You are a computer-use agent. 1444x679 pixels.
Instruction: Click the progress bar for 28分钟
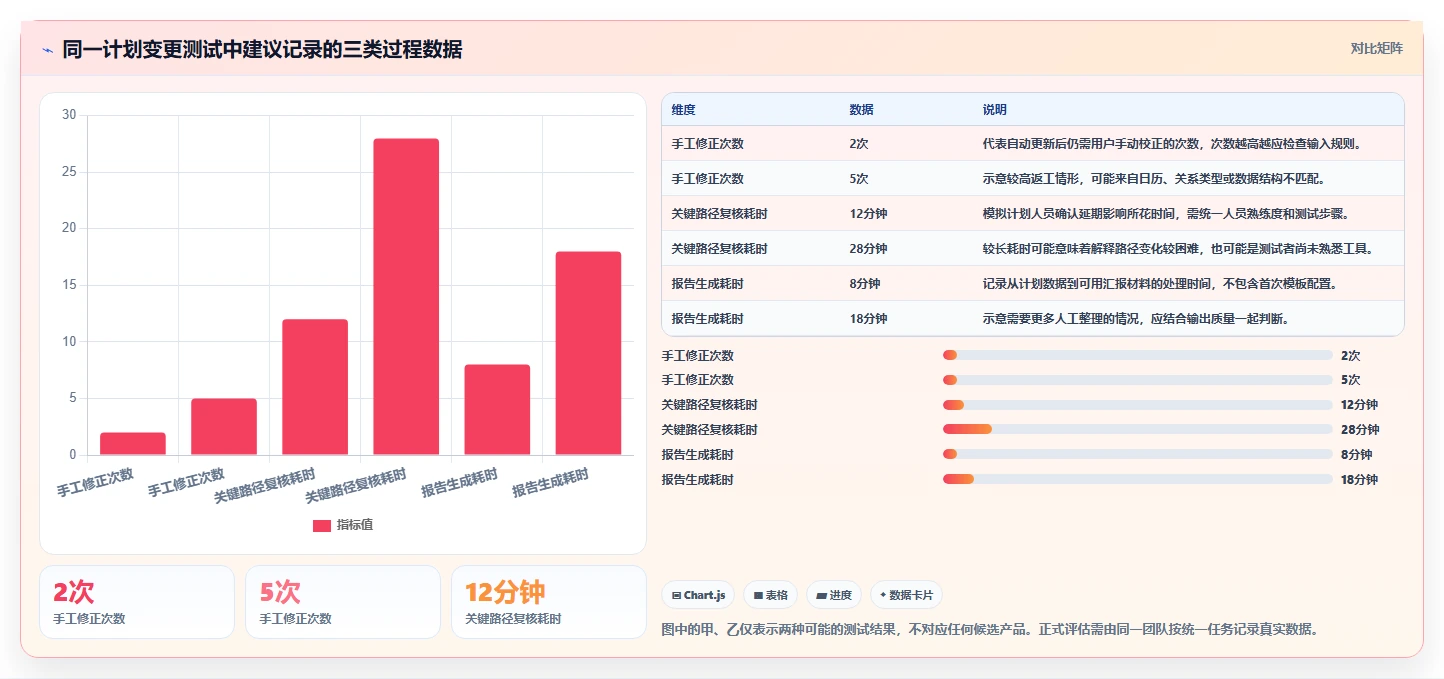pyautogui.click(x=1138, y=429)
